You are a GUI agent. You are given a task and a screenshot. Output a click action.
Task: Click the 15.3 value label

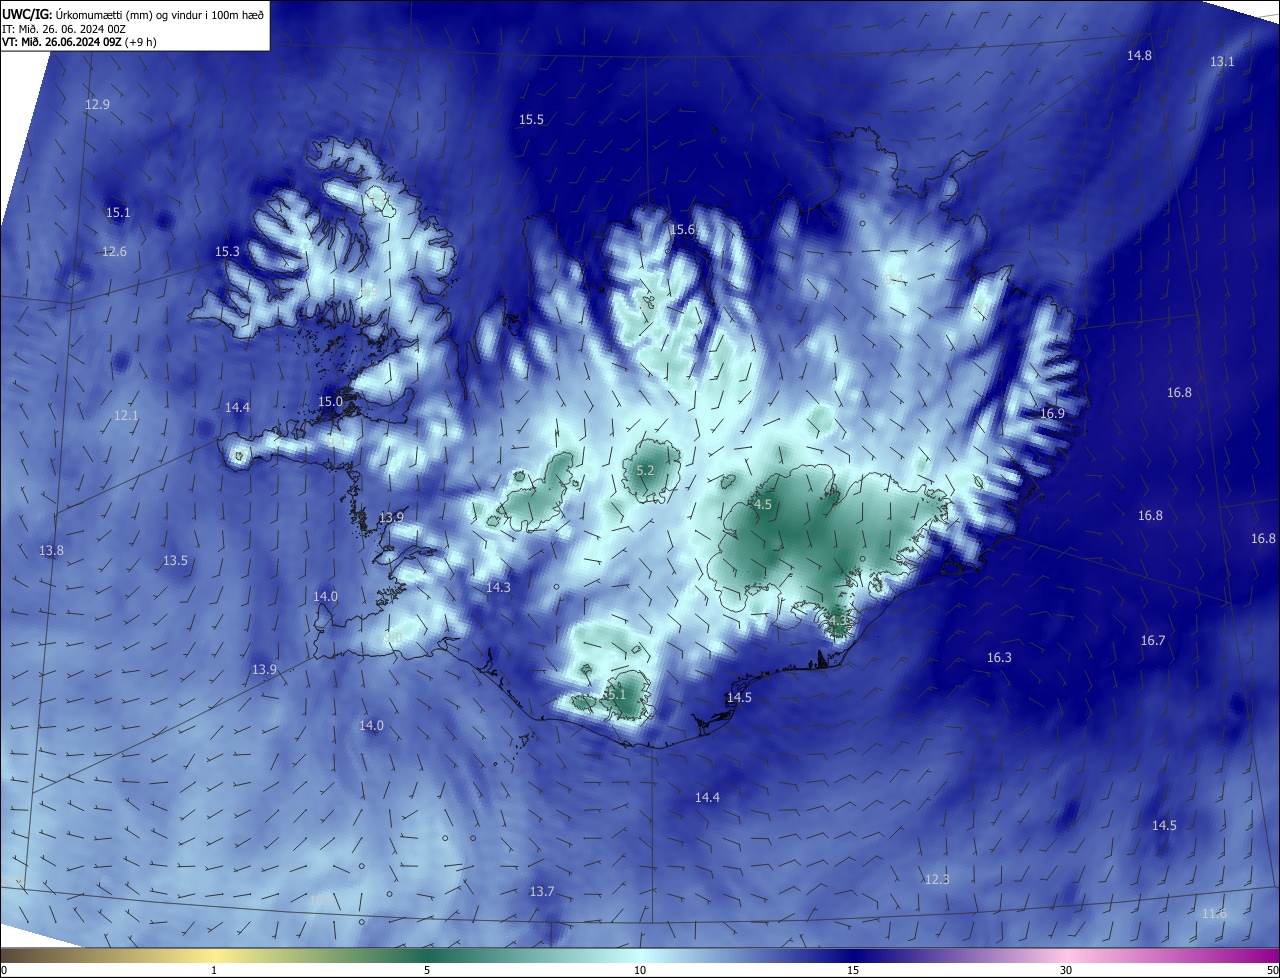(227, 252)
